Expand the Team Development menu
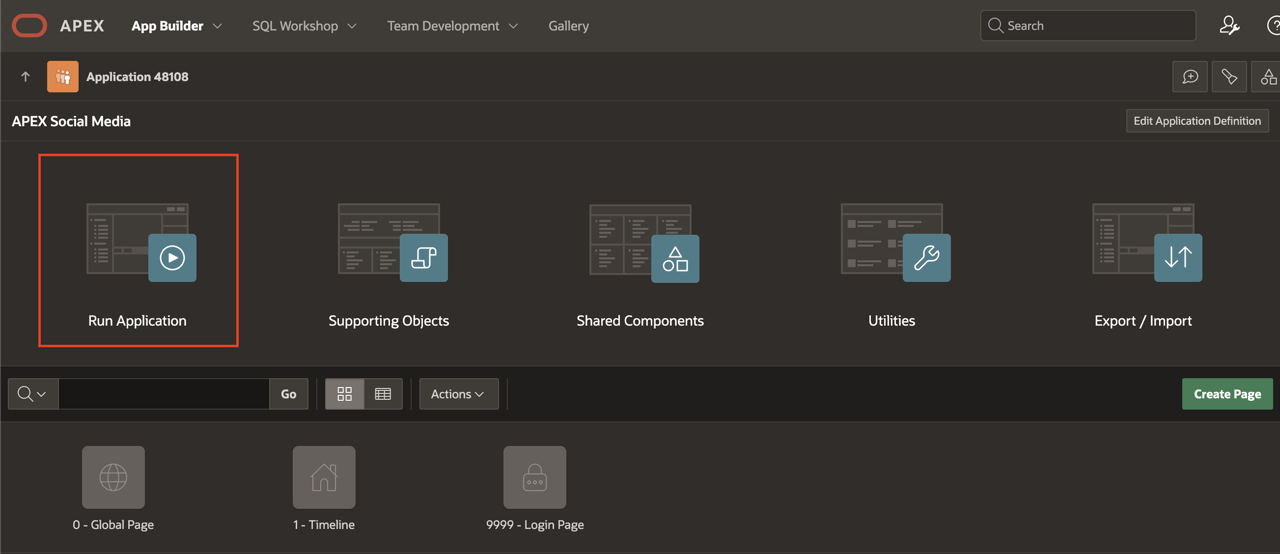The width and height of the screenshot is (1280, 554). (452, 26)
